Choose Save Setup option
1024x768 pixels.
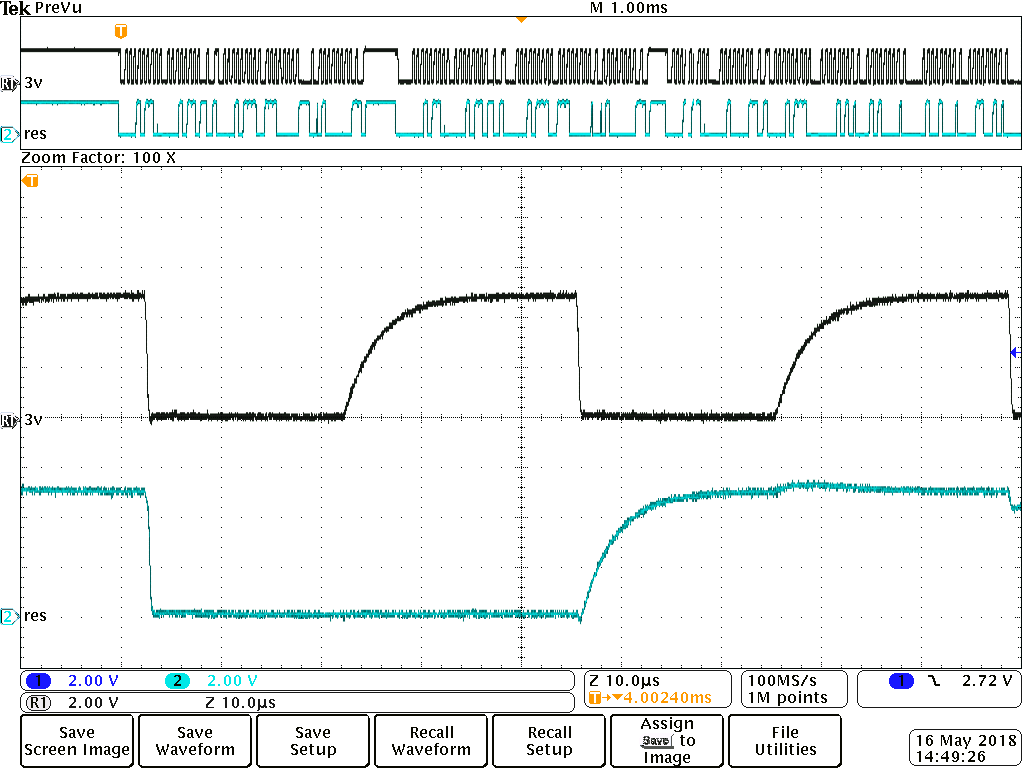(x=313, y=741)
